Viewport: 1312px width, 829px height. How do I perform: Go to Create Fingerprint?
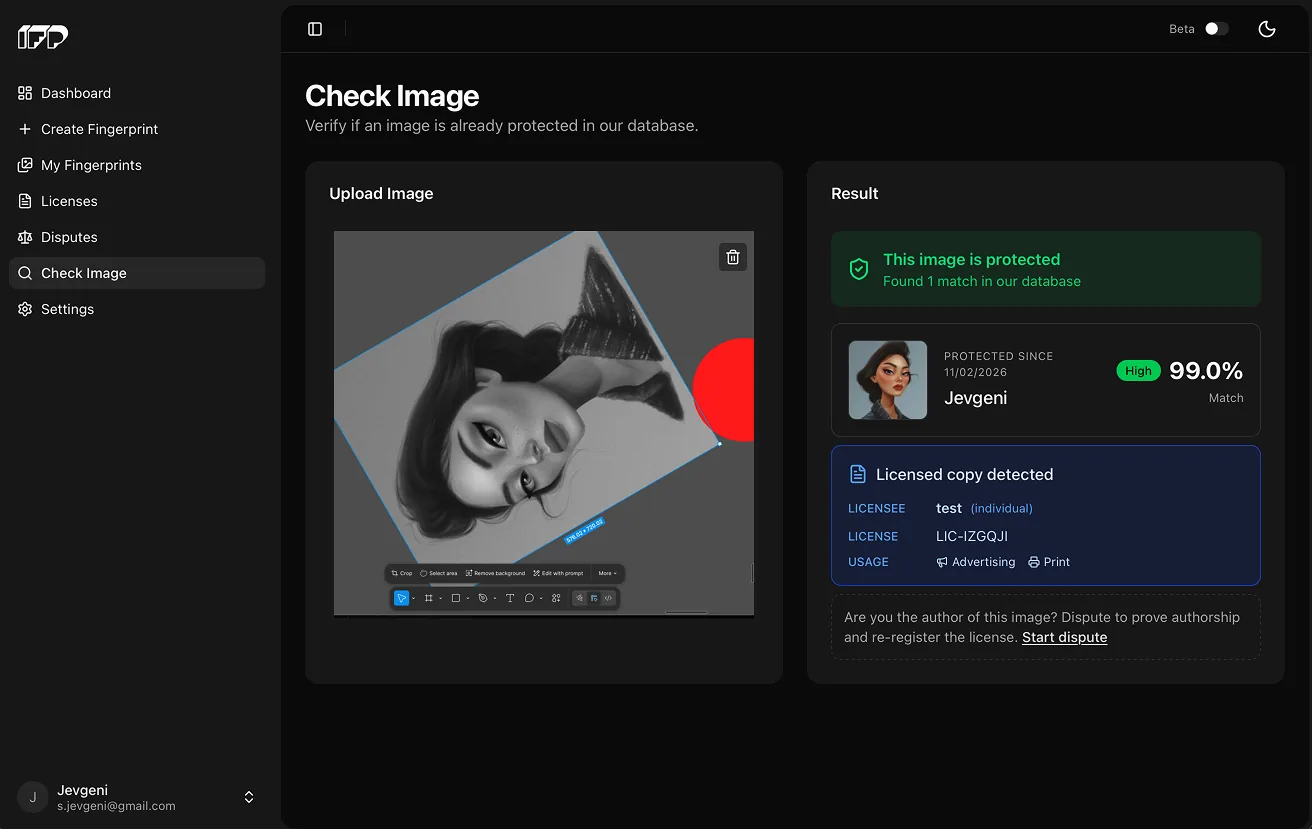coord(137,129)
